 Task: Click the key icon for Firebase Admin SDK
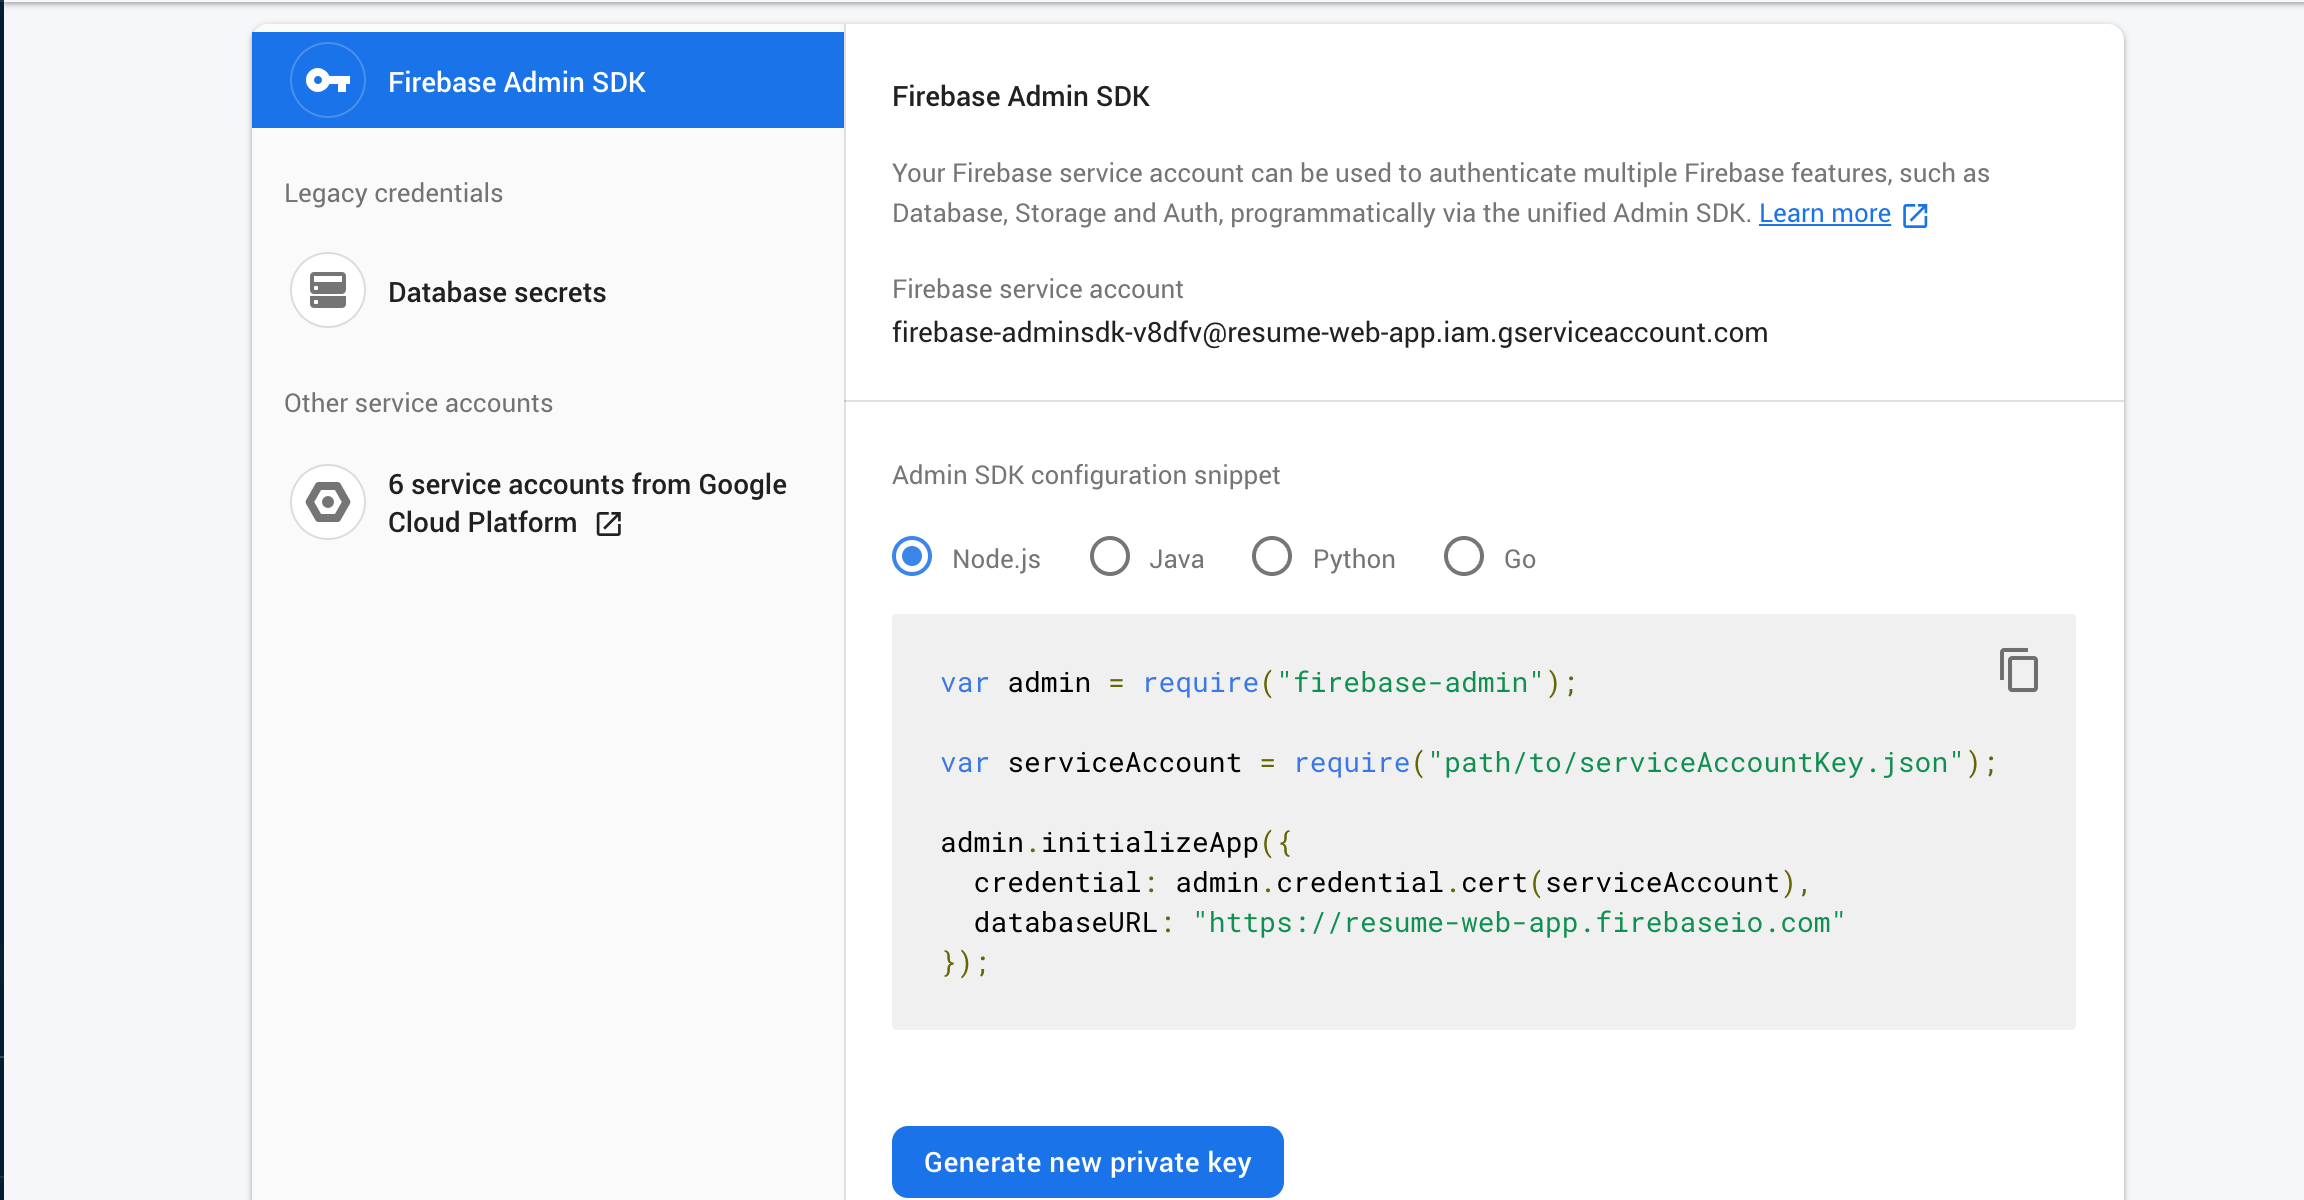(x=327, y=80)
